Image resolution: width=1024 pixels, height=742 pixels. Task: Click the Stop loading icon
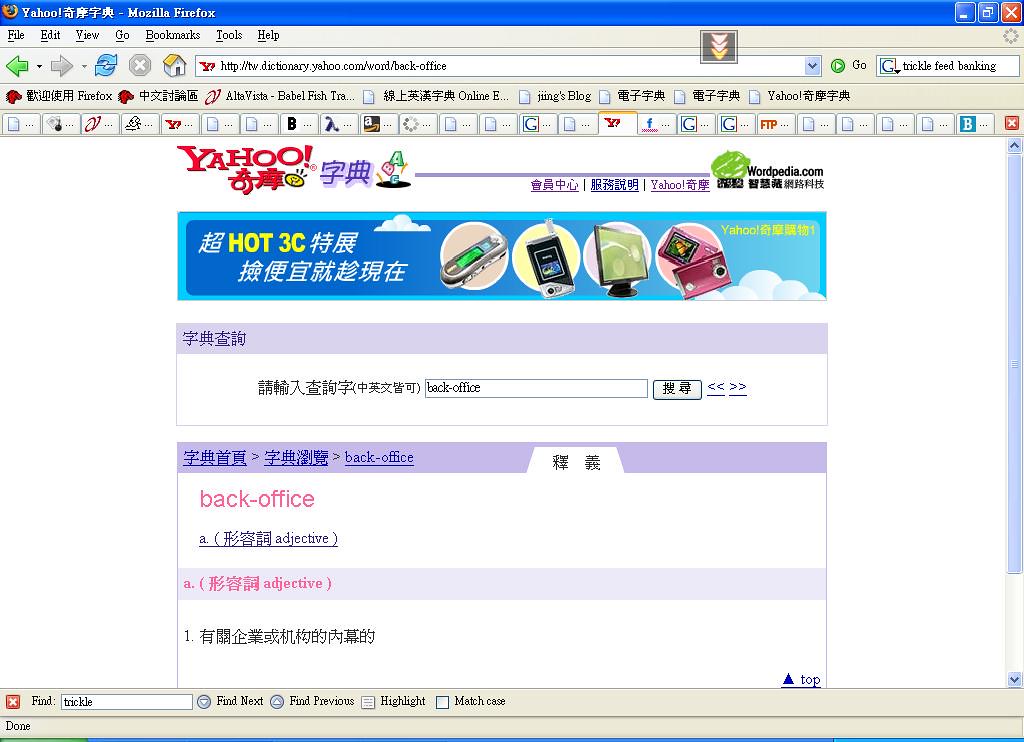point(137,65)
